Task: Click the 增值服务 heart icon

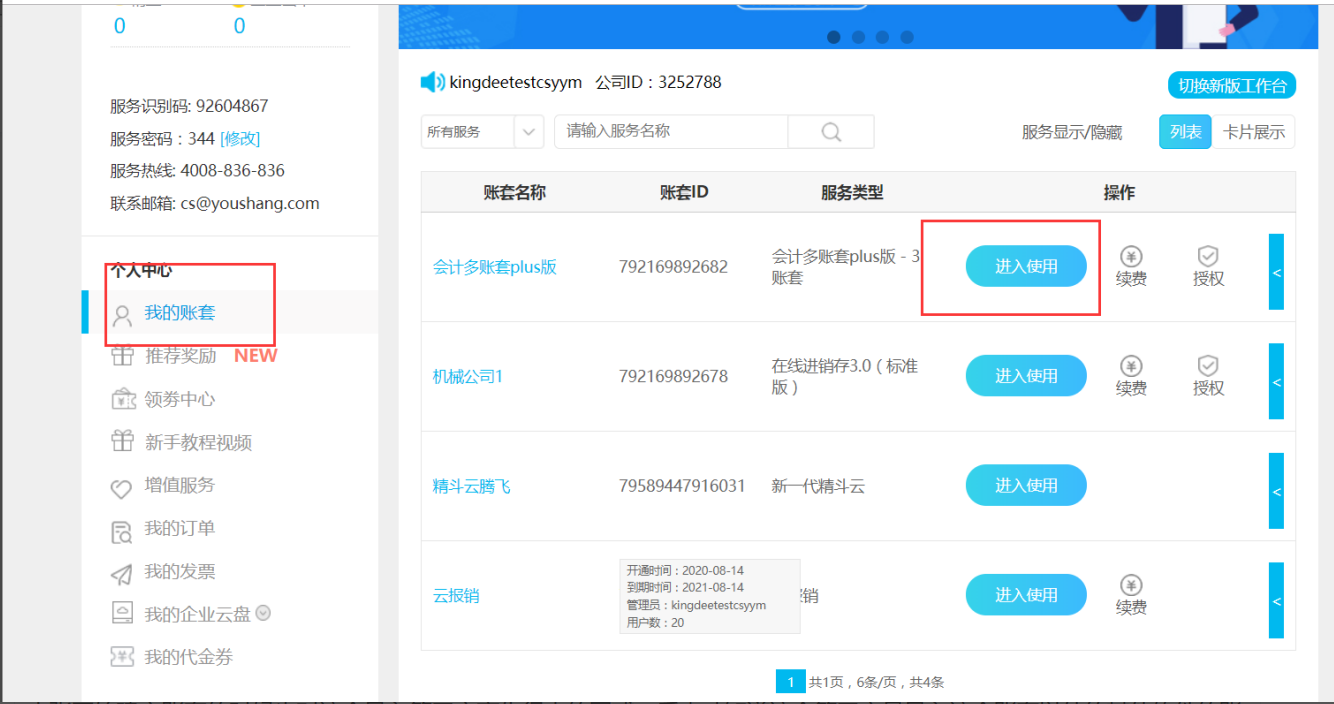Action: [x=122, y=488]
